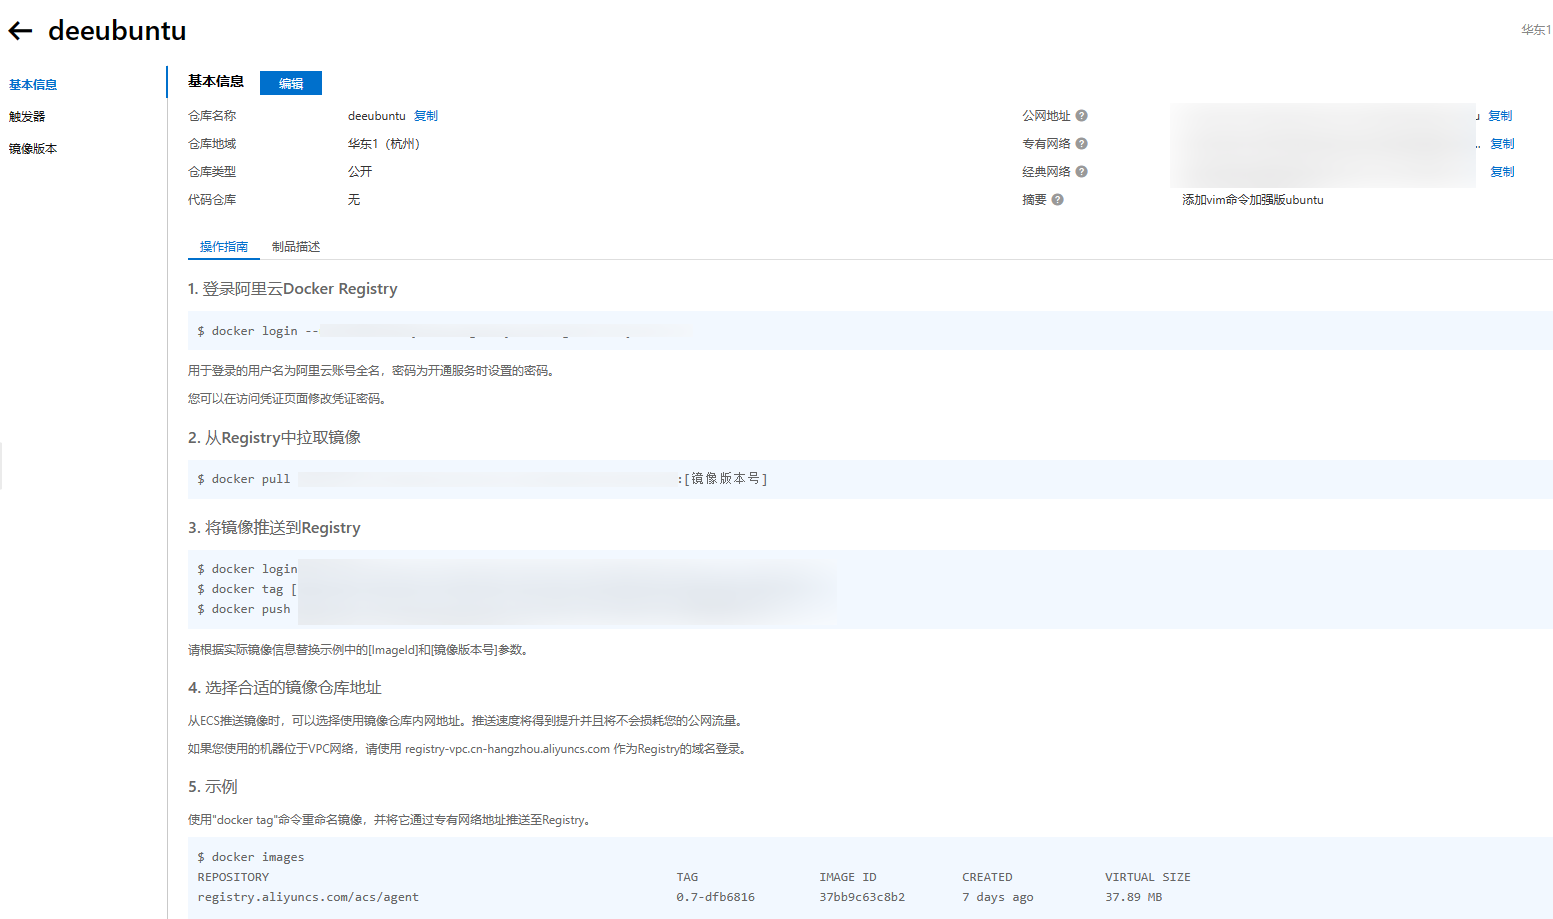Click the docker push command line
The width and height of the screenshot is (1553, 919).
pos(244,609)
